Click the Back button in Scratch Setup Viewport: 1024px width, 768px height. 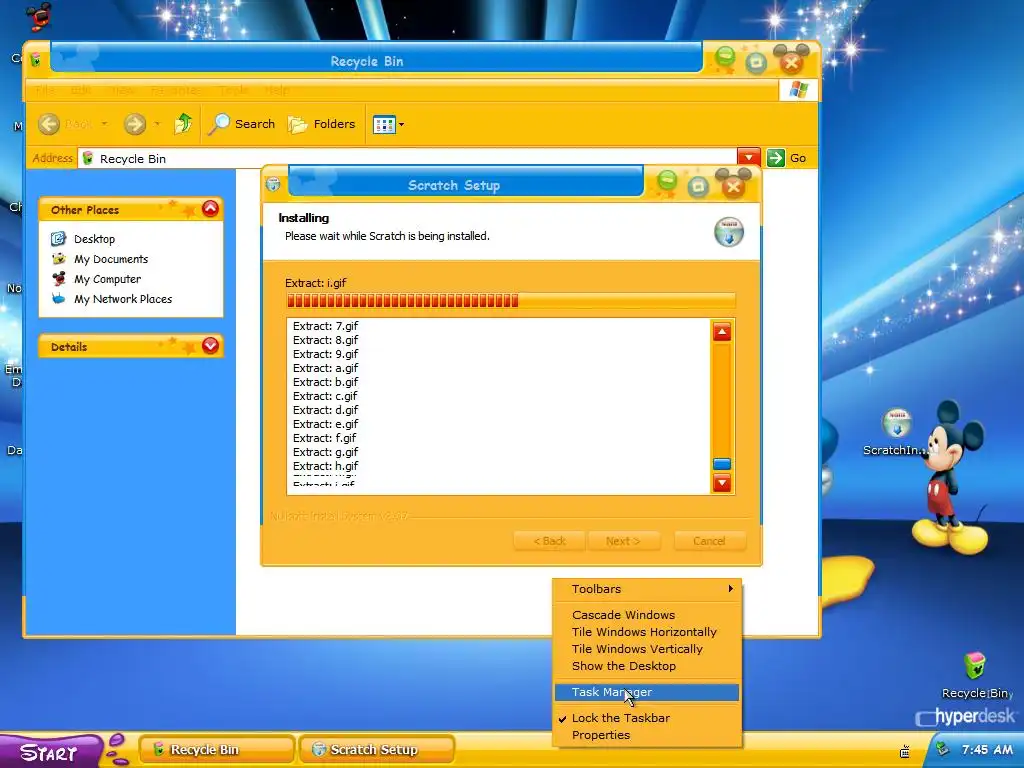click(x=549, y=541)
